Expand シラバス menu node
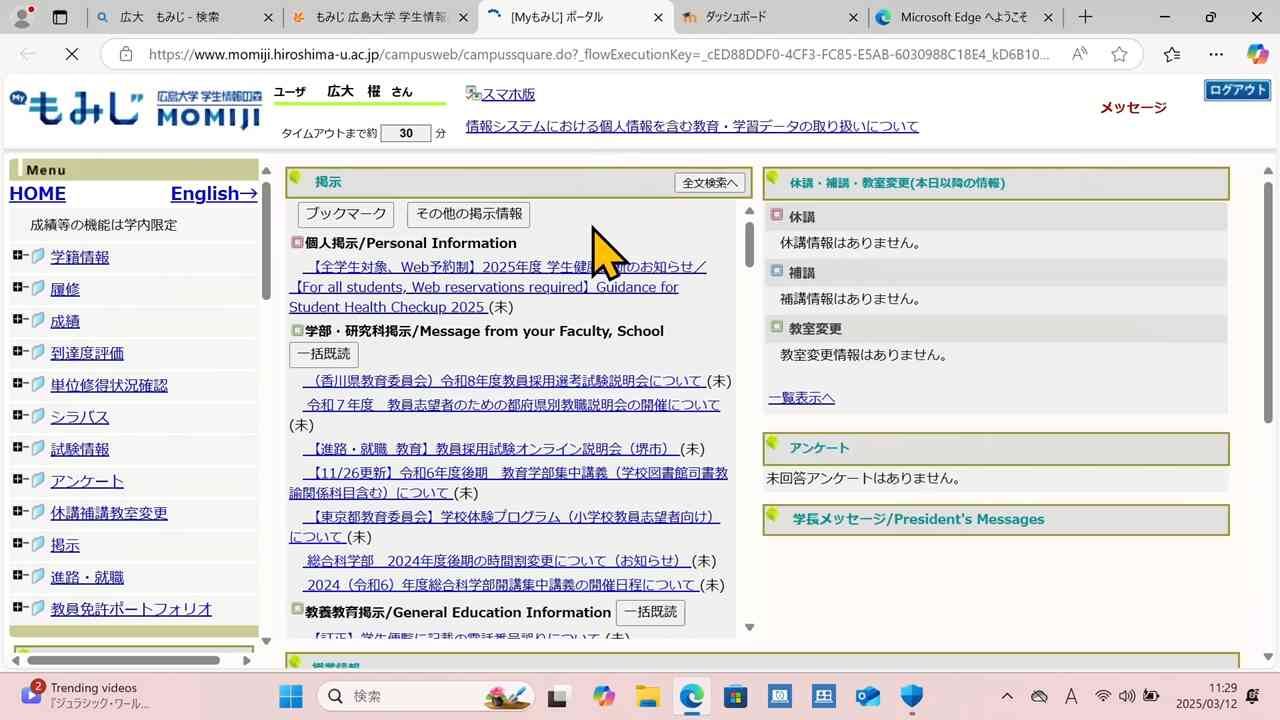The width and height of the screenshot is (1280, 720). pos(18,416)
